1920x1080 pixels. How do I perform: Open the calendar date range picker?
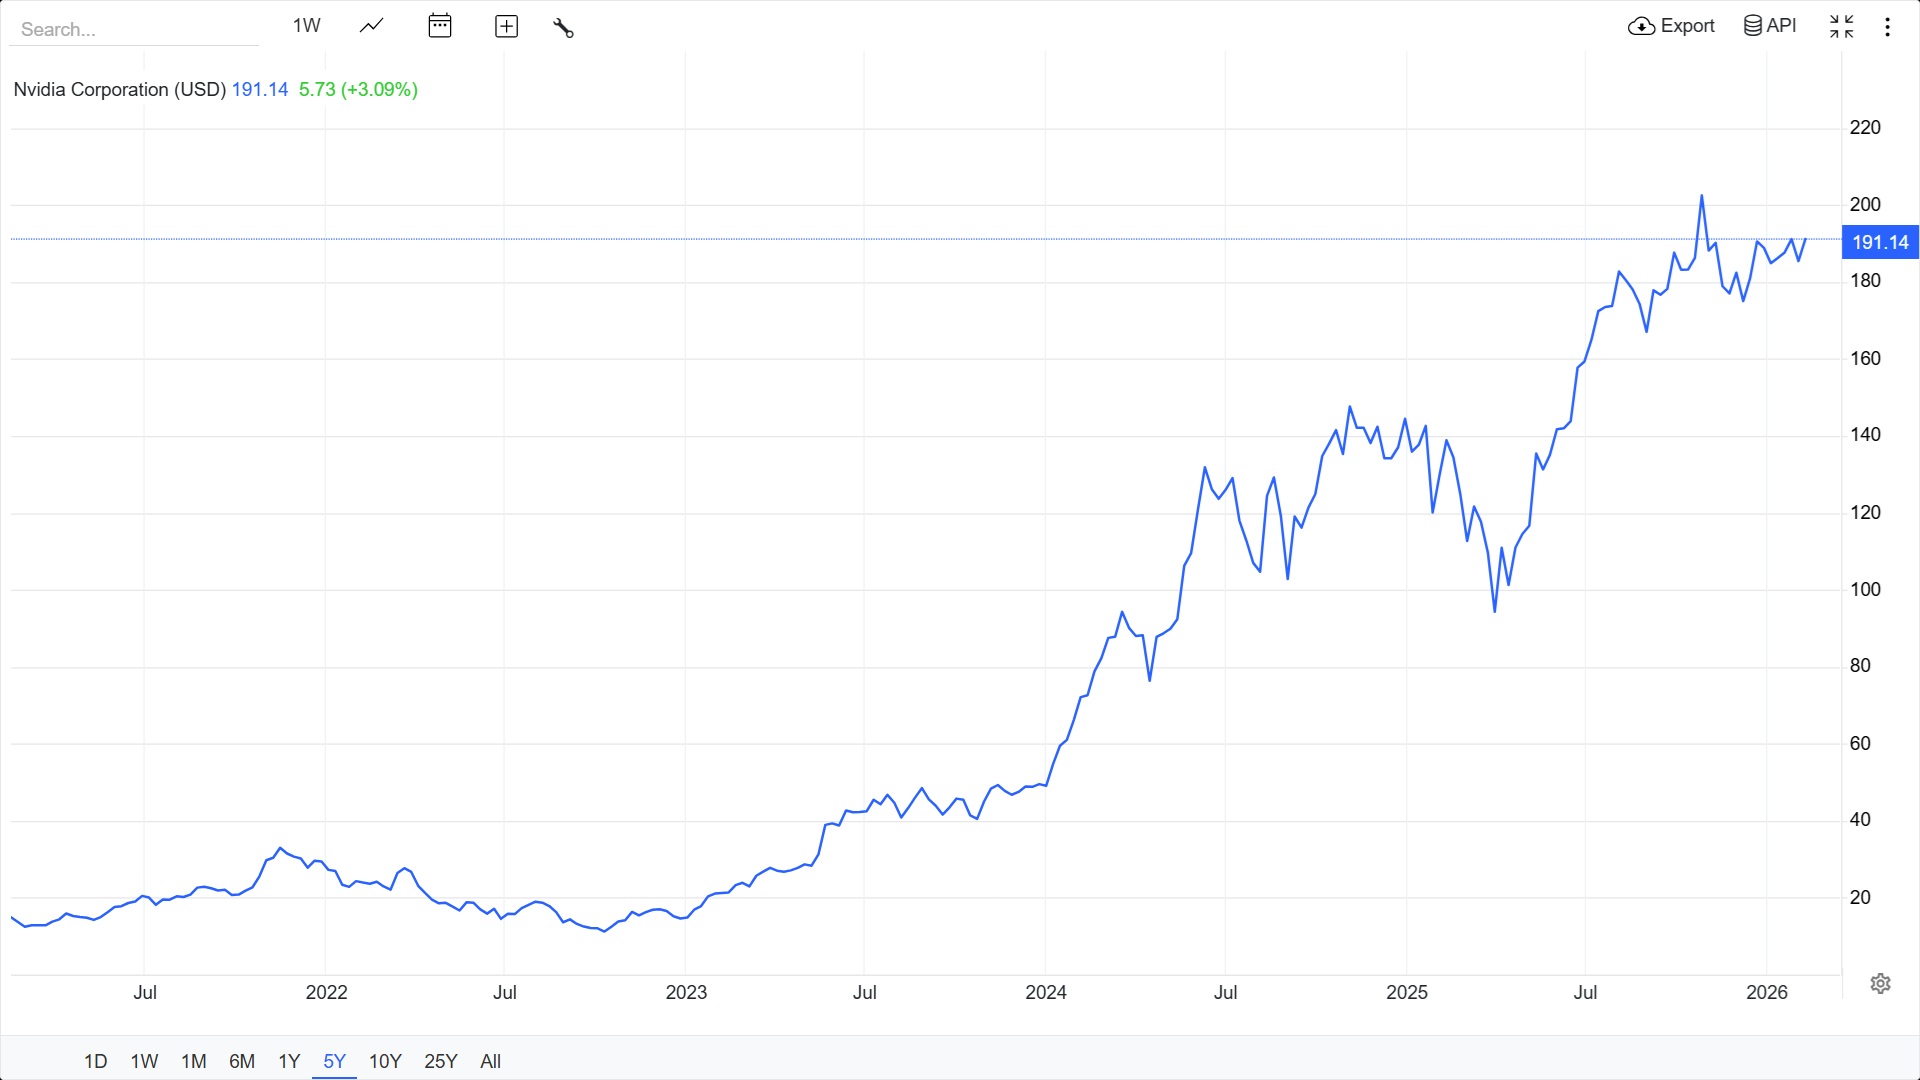[440, 26]
